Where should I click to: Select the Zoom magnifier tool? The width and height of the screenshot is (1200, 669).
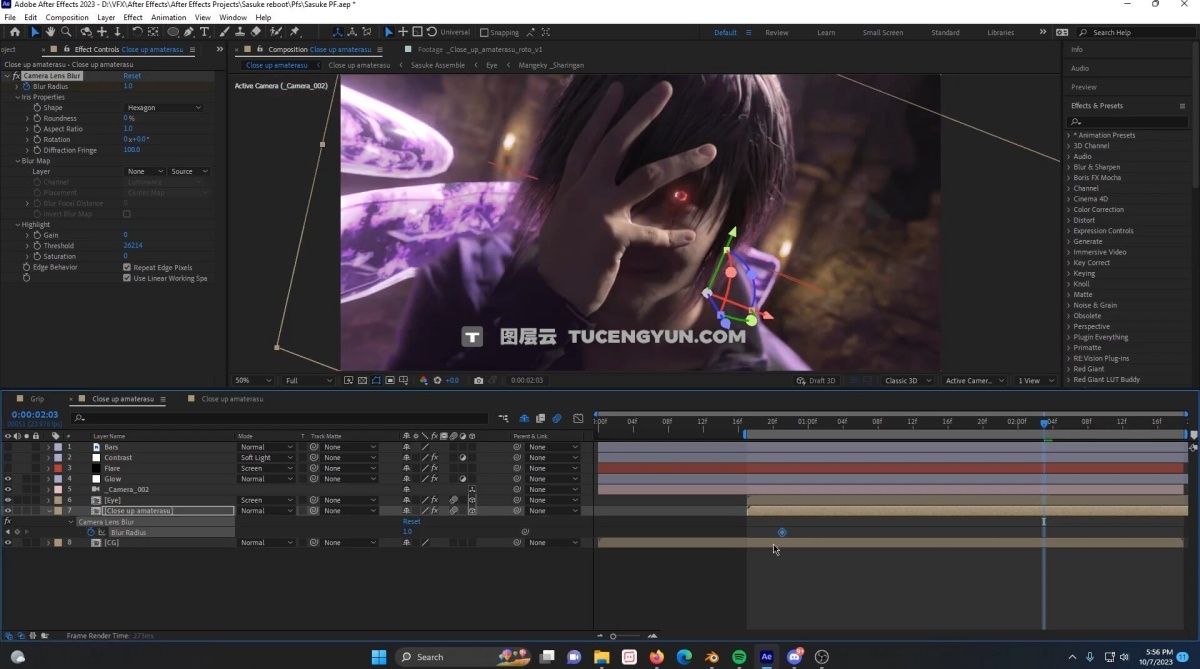(x=66, y=32)
